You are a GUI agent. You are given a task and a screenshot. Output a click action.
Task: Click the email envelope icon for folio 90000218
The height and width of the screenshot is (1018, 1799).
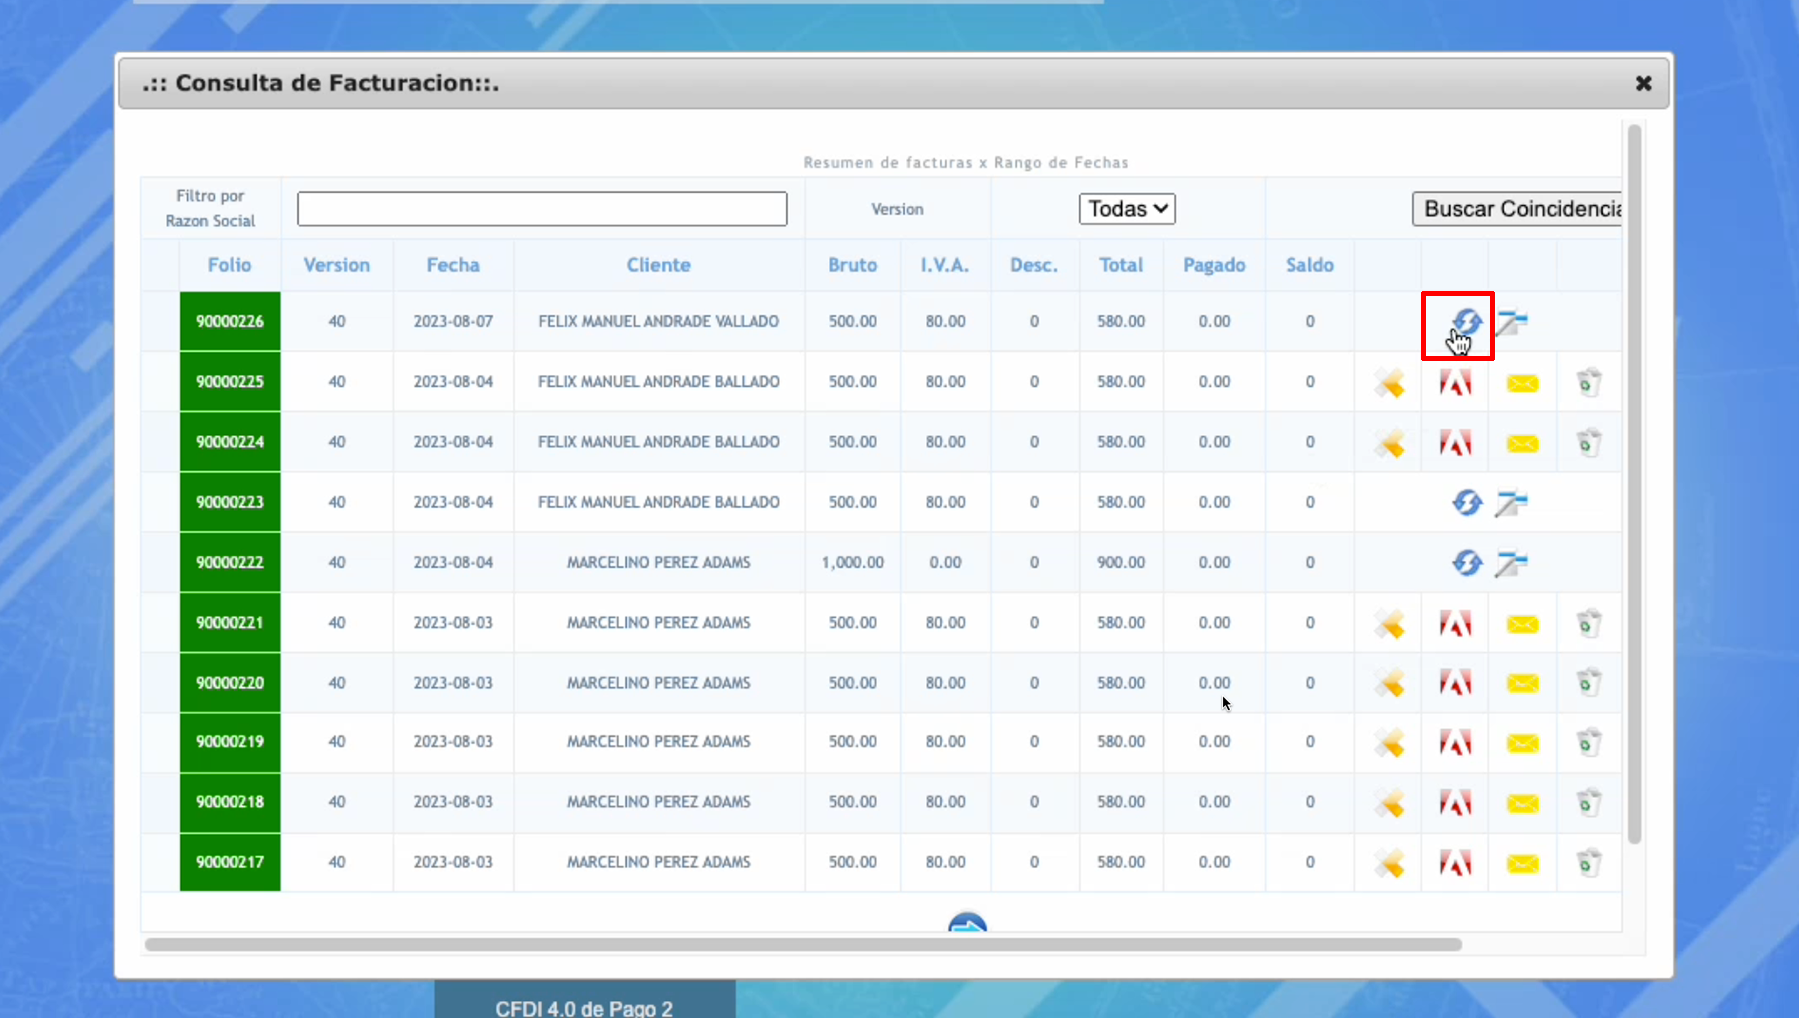tap(1522, 803)
